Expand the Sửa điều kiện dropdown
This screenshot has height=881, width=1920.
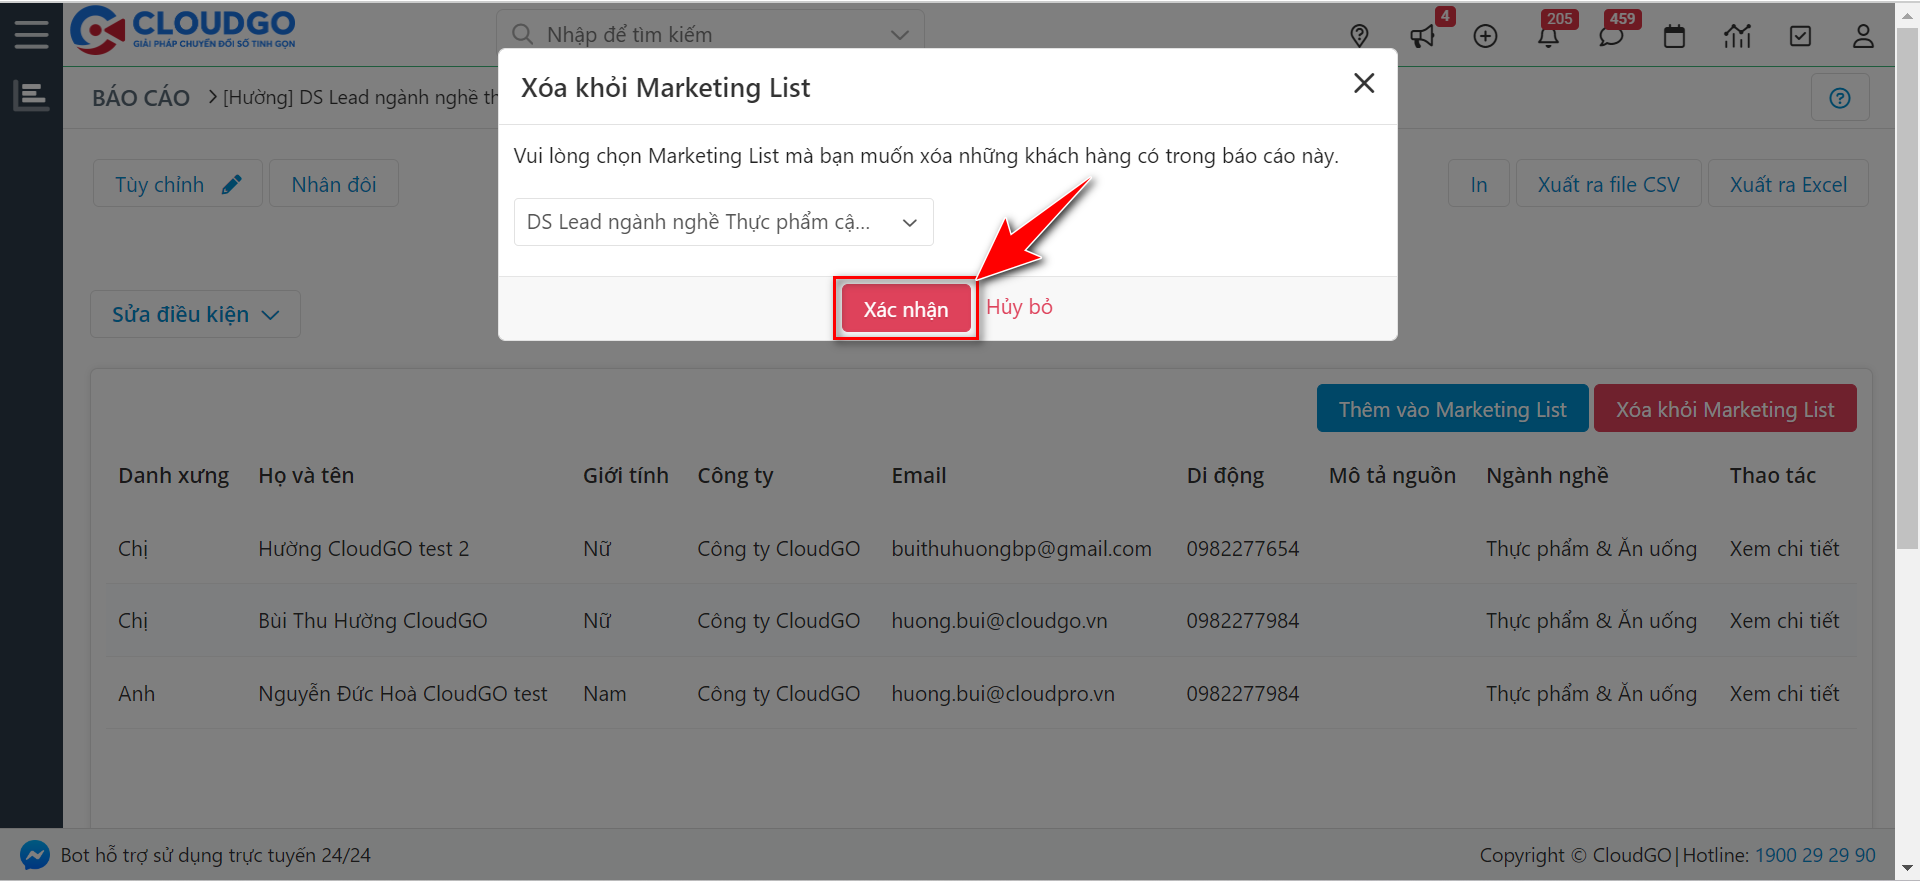coord(195,315)
